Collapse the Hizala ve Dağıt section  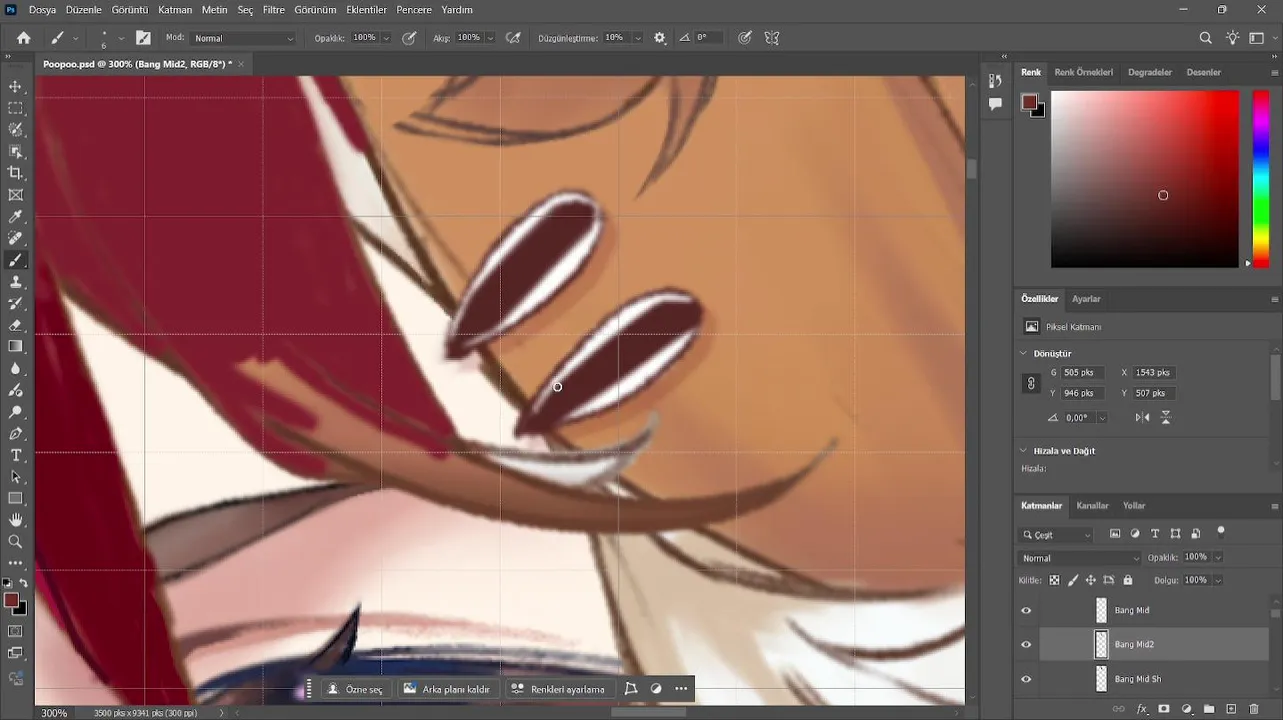tap(1023, 451)
